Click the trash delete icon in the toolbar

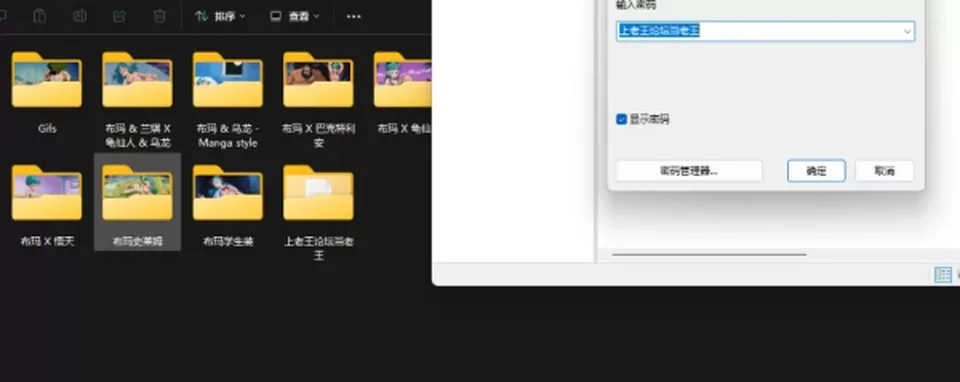pos(159,16)
